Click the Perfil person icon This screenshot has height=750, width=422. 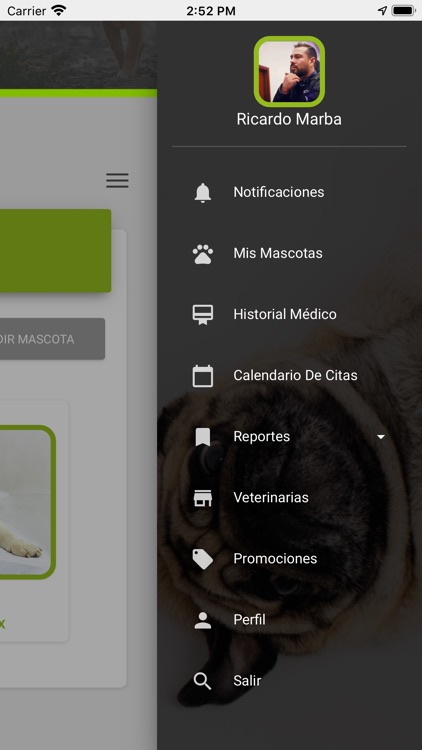[x=203, y=620]
